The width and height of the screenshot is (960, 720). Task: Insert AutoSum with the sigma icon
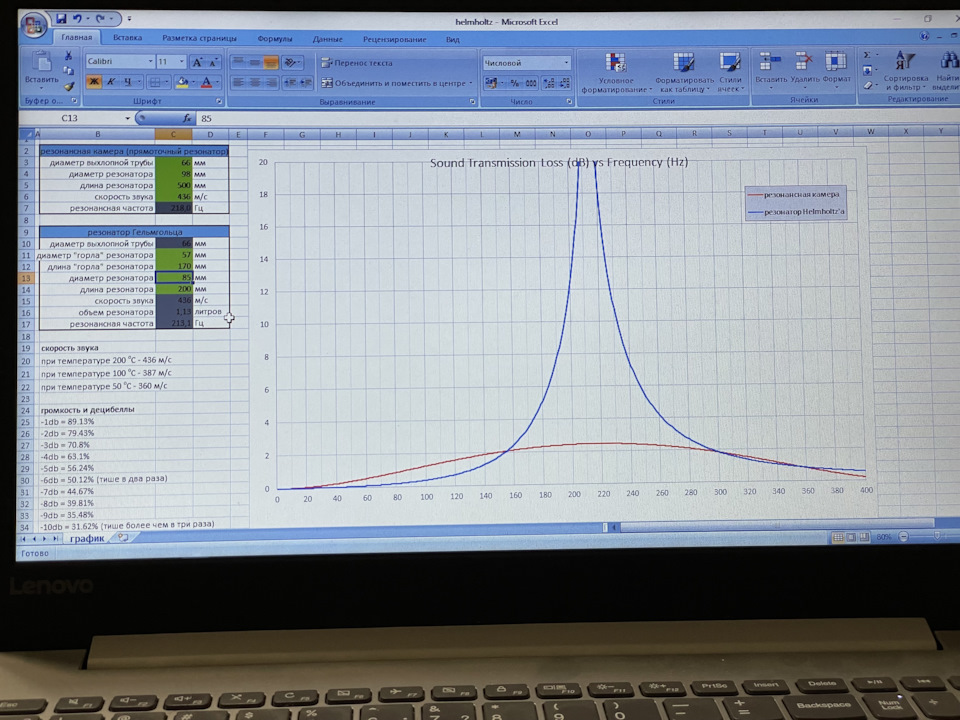(x=868, y=55)
